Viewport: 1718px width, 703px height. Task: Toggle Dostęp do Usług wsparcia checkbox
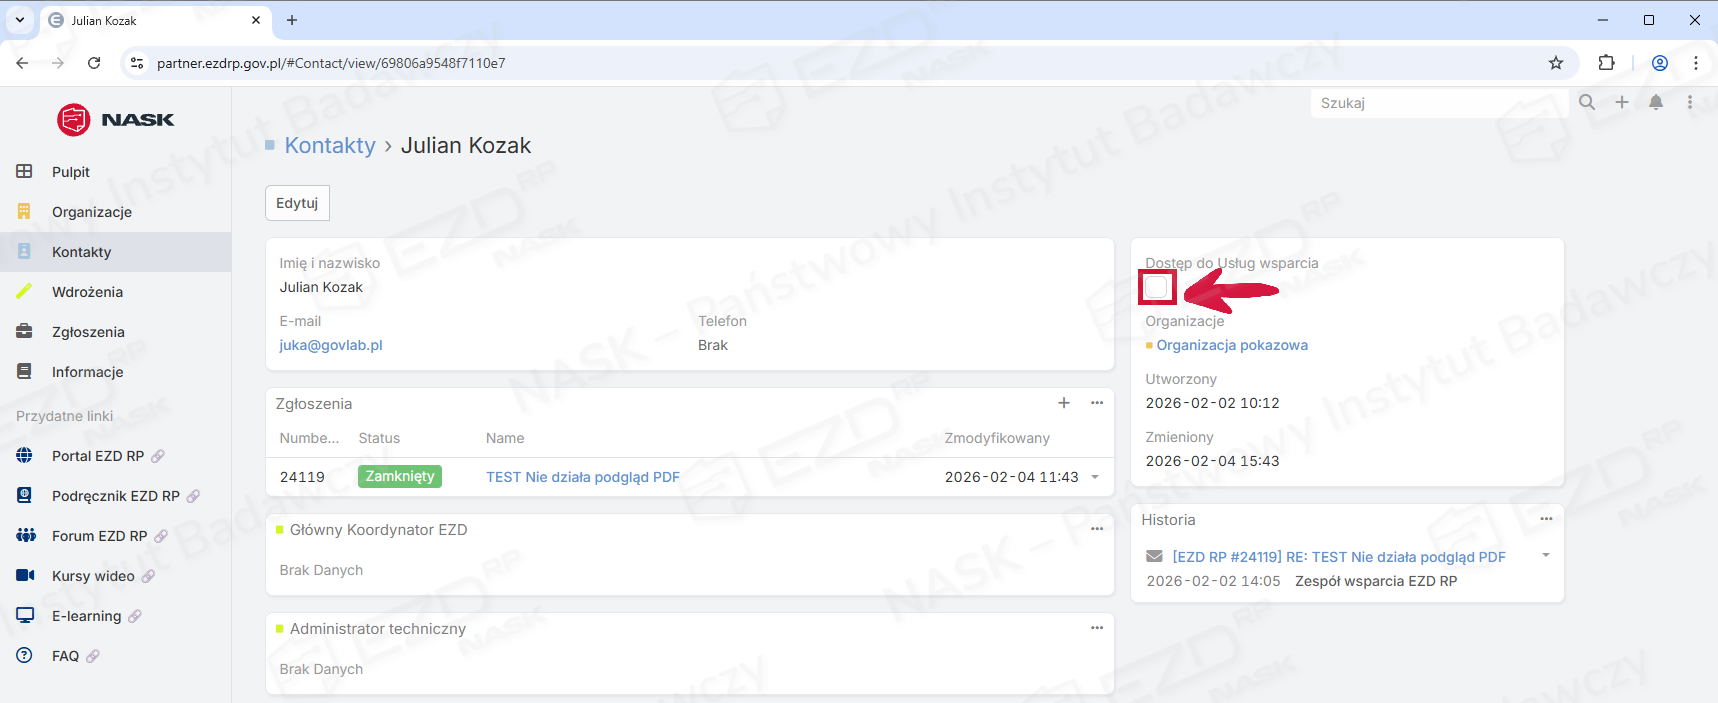pos(1157,288)
